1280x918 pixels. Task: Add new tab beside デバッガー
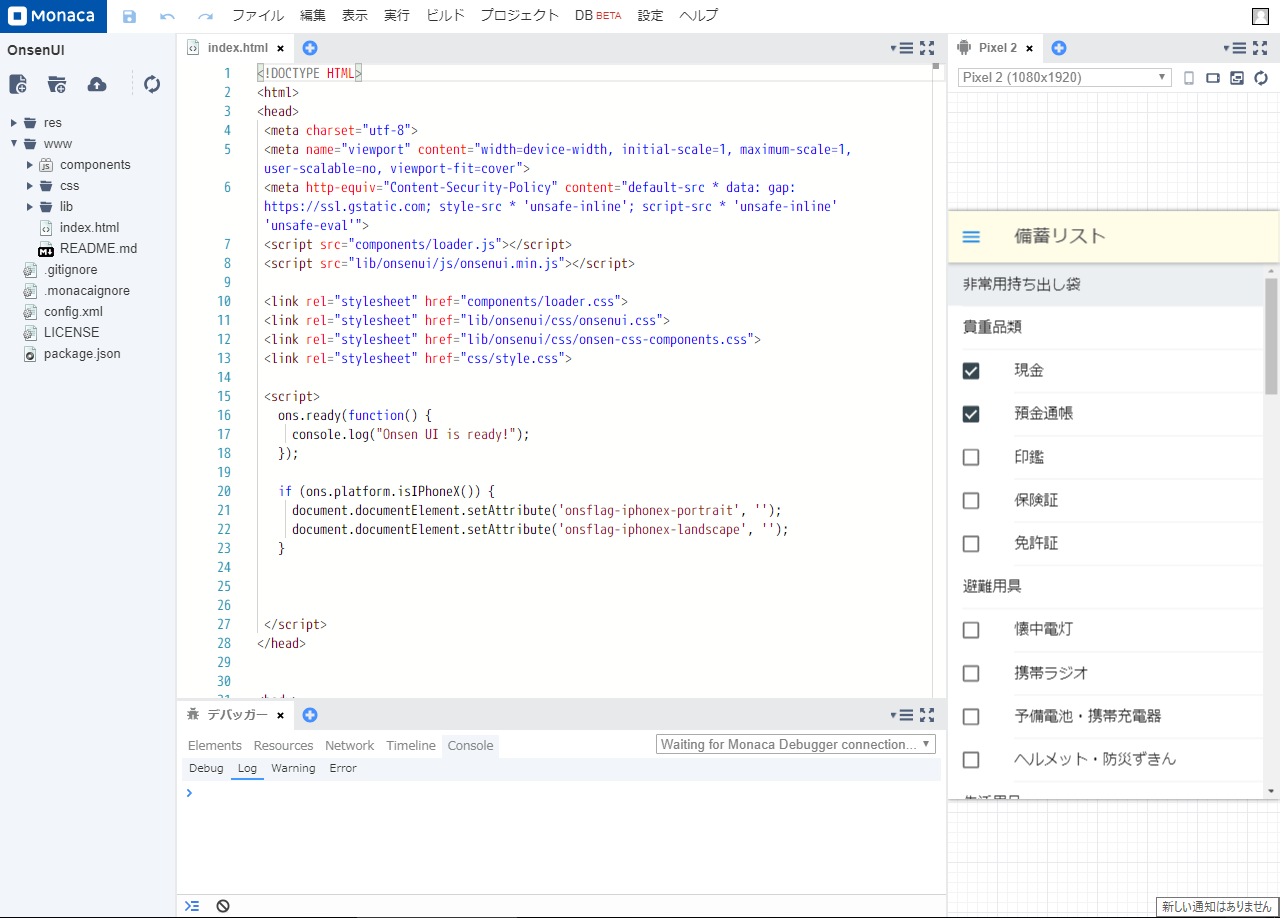(x=310, y=715)
